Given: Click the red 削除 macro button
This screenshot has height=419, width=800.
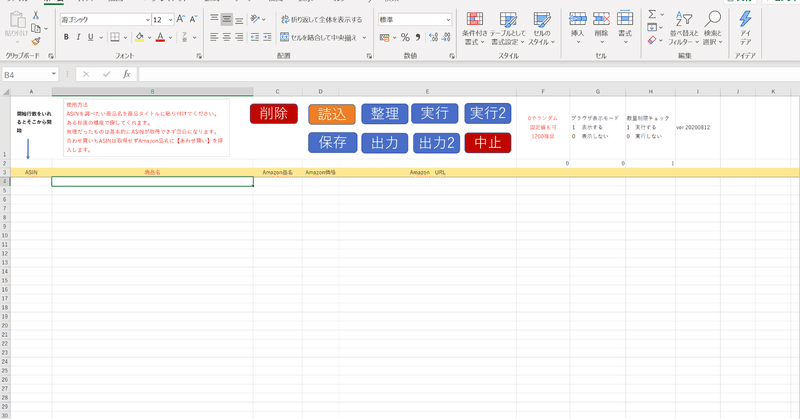Looking at the screenshot, I should [x=273, y=113].
